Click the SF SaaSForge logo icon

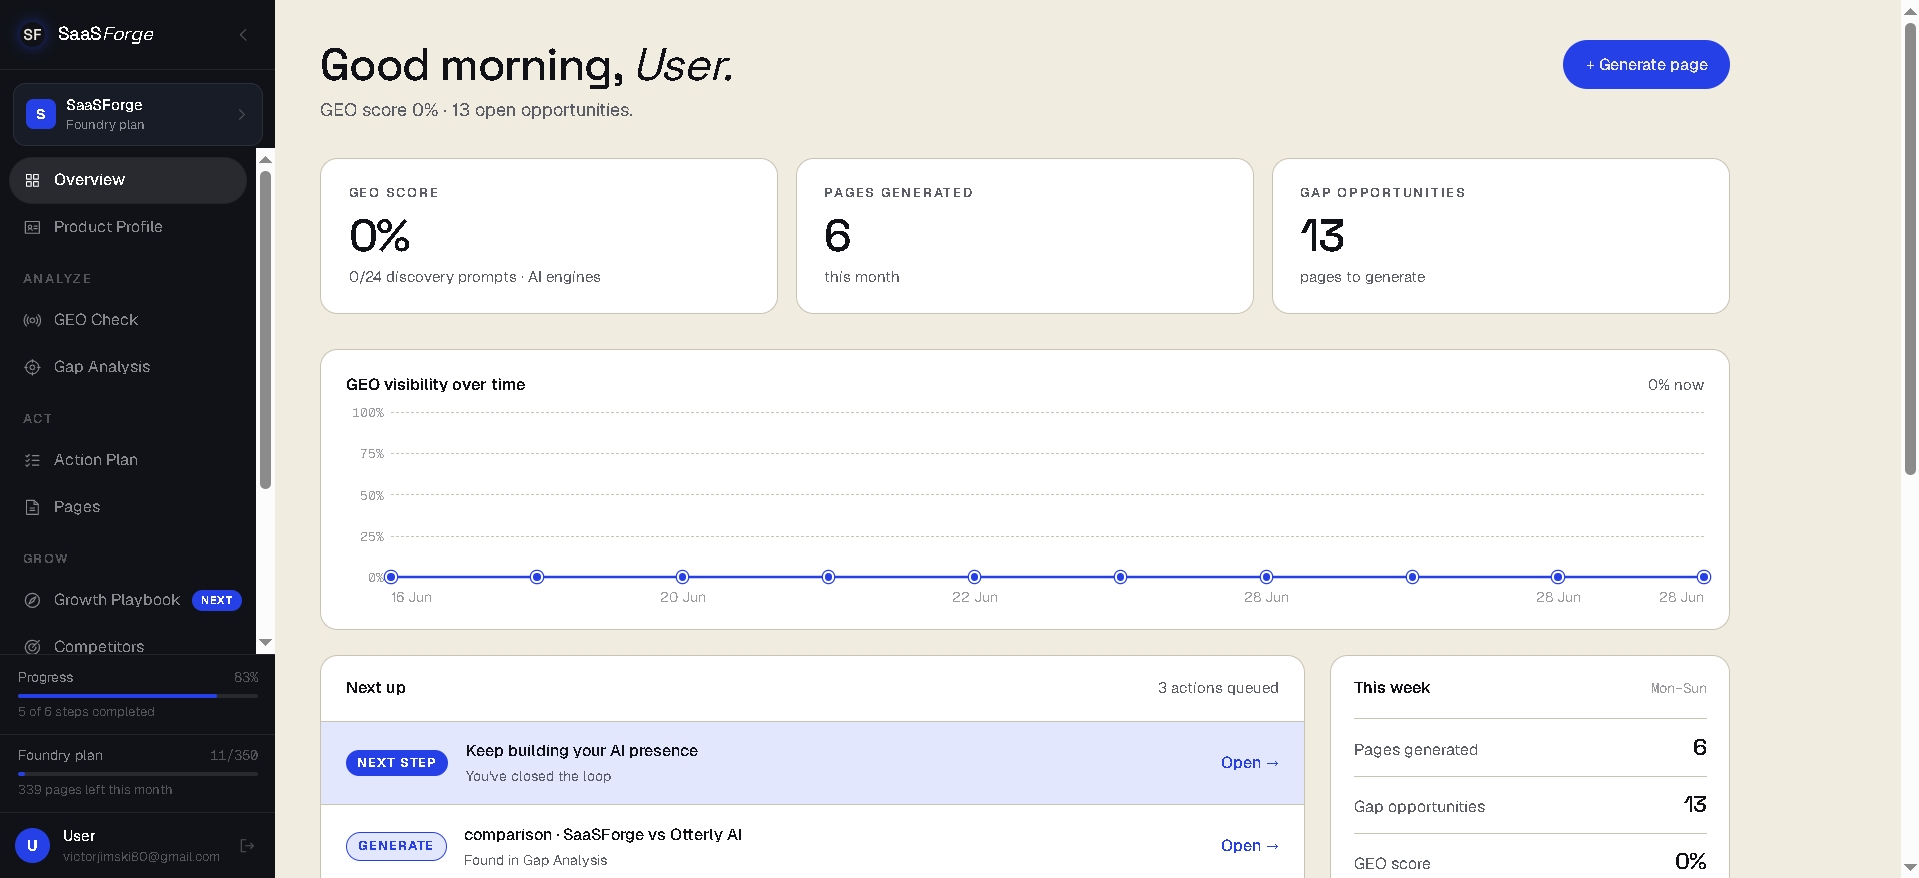pyautogui.click(x=32, y=34)
